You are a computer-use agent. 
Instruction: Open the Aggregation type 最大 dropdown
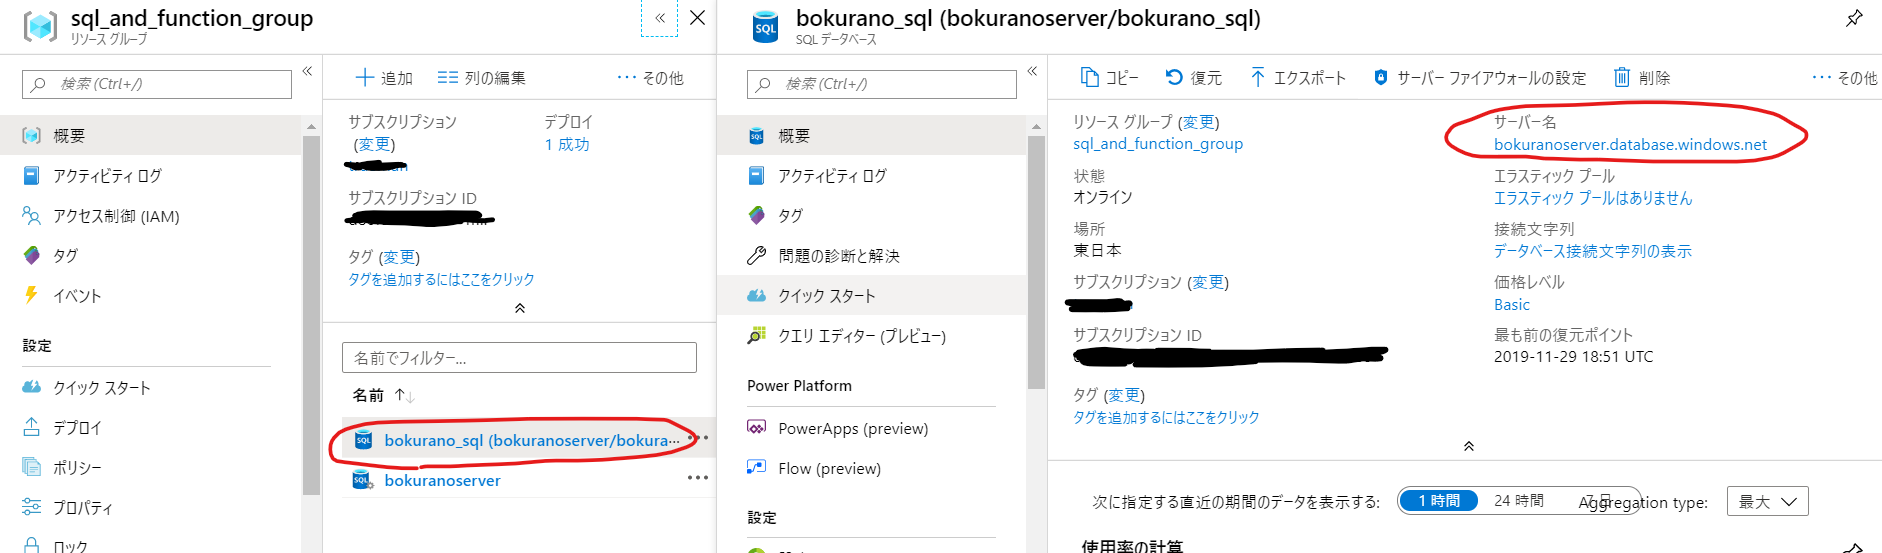[1767, 502]
